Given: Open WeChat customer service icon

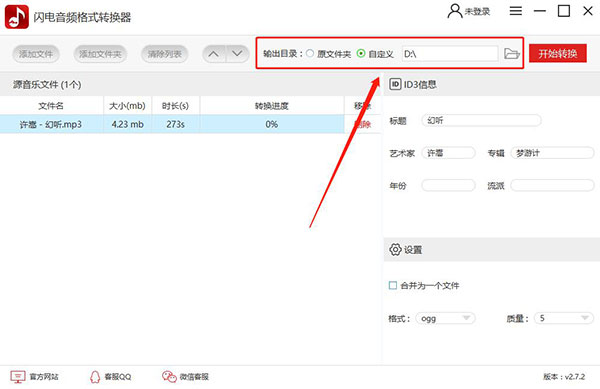Looking at the screenshot, I should [x=169, y=377].
